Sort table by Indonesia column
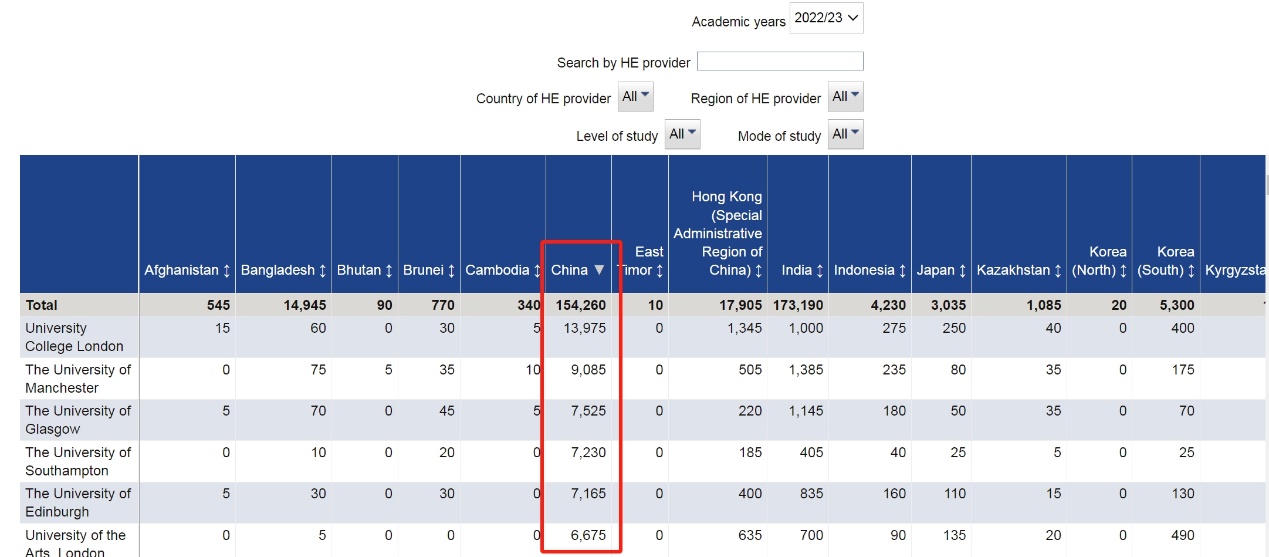Screen dimensions: 1269x557 (870, 270)
